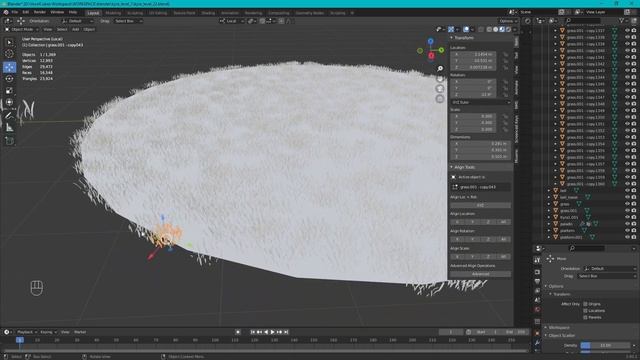Toggle eye icon for platform.001

pos(627,237)
